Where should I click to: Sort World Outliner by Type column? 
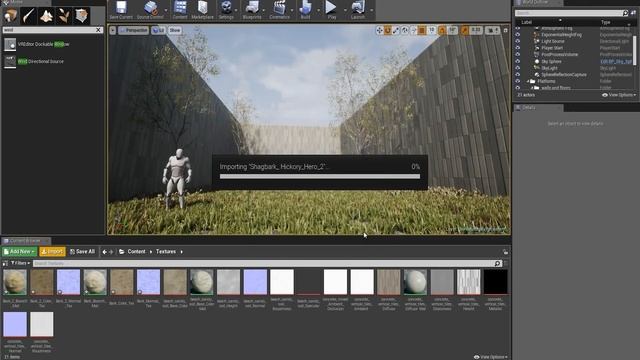(x=605, y=22)
